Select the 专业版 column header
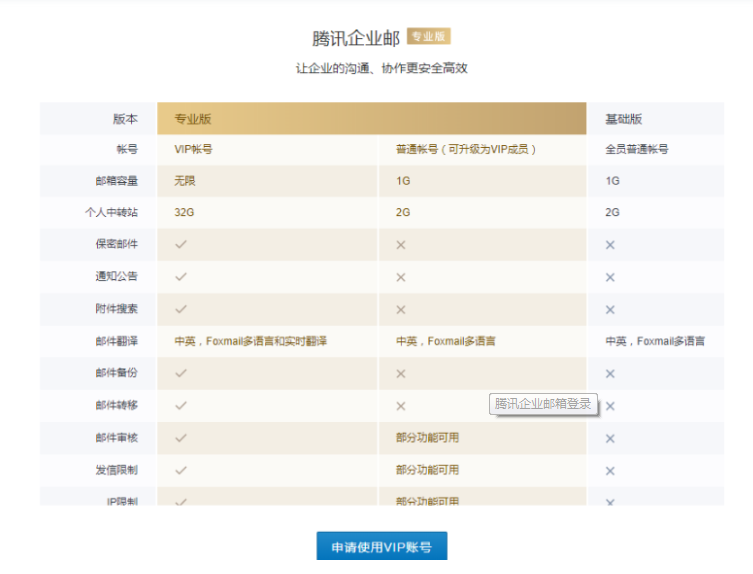 point(193,118)
